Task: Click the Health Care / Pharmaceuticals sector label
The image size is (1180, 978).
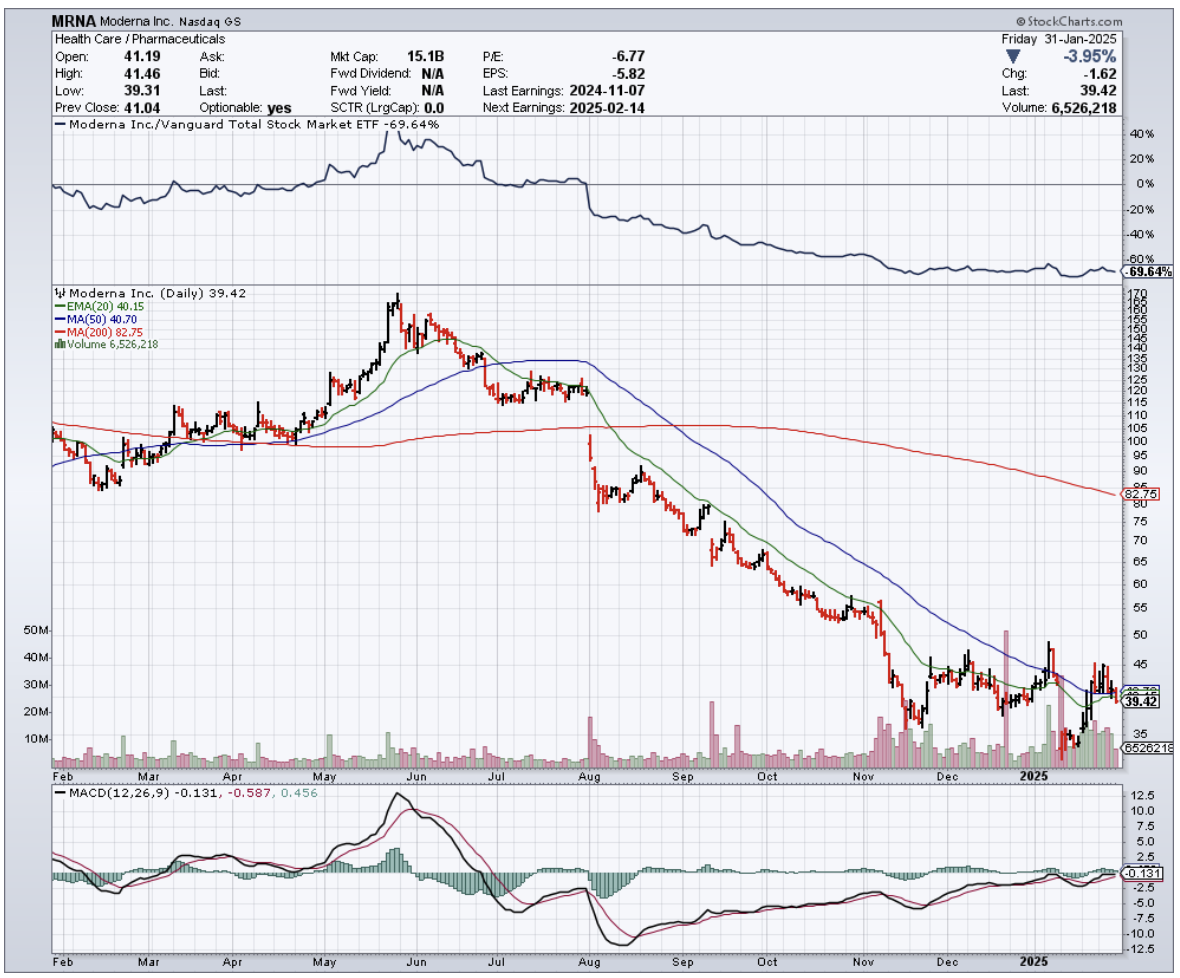Action: click(139, 39)
